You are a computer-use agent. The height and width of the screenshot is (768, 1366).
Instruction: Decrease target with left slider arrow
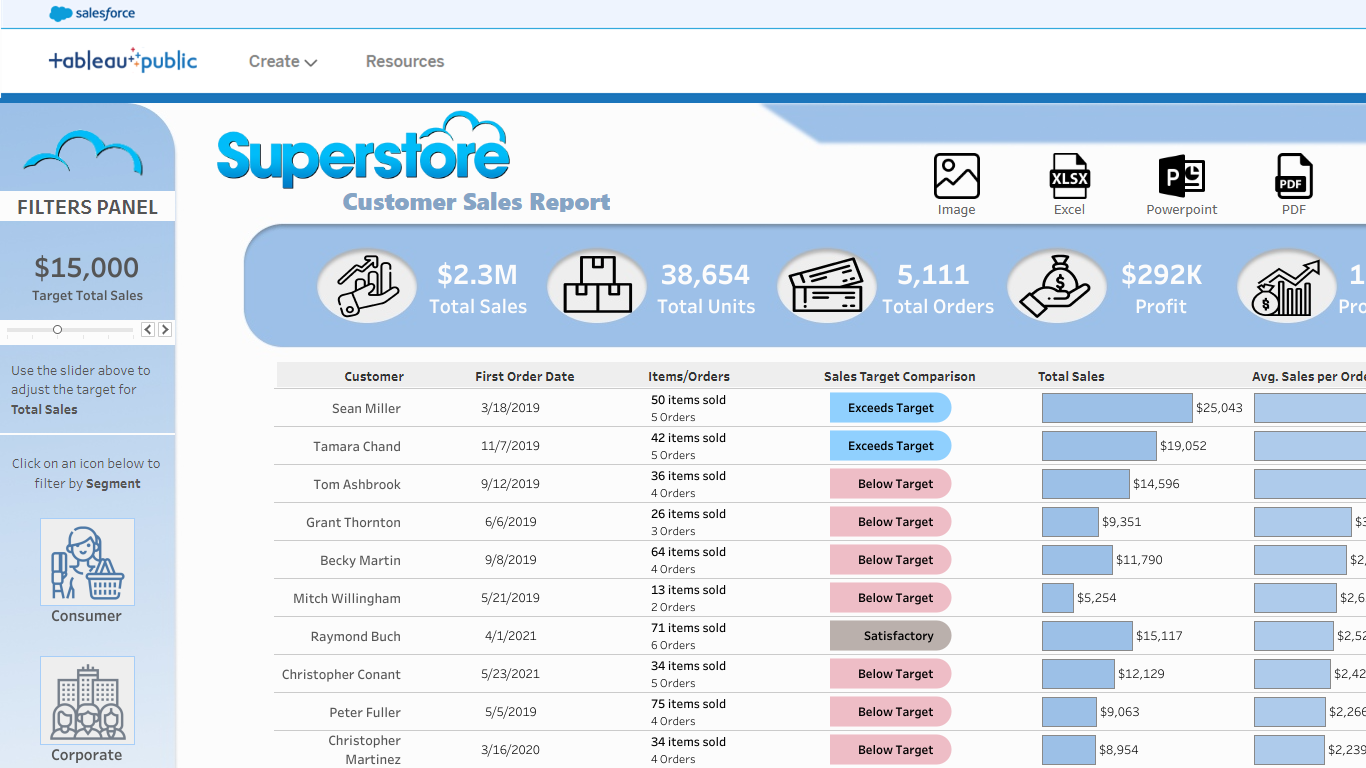(x=148, y=329)
